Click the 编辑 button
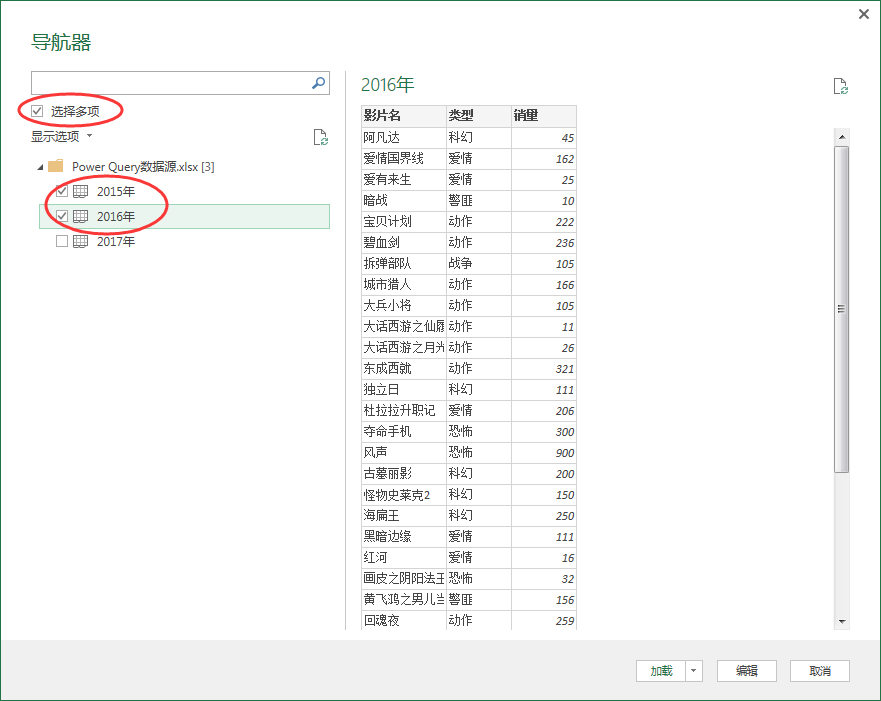 click(747, 671)
